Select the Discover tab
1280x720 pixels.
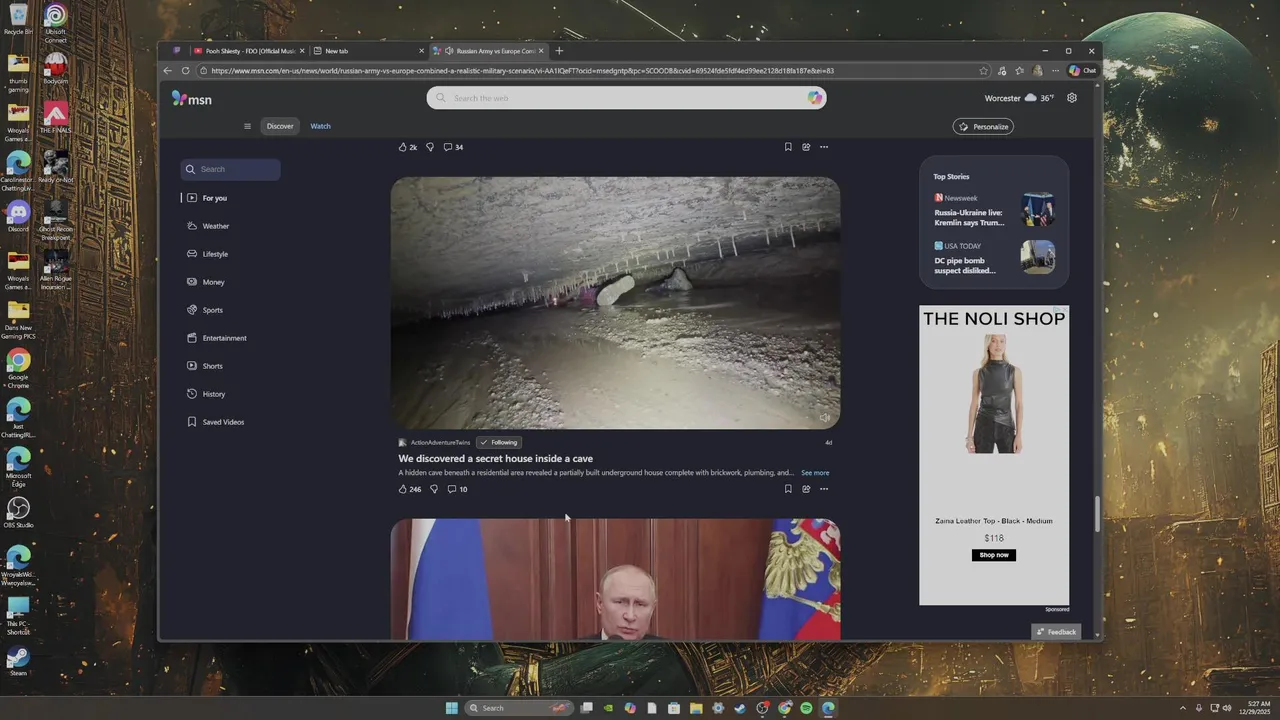point(280,126)
